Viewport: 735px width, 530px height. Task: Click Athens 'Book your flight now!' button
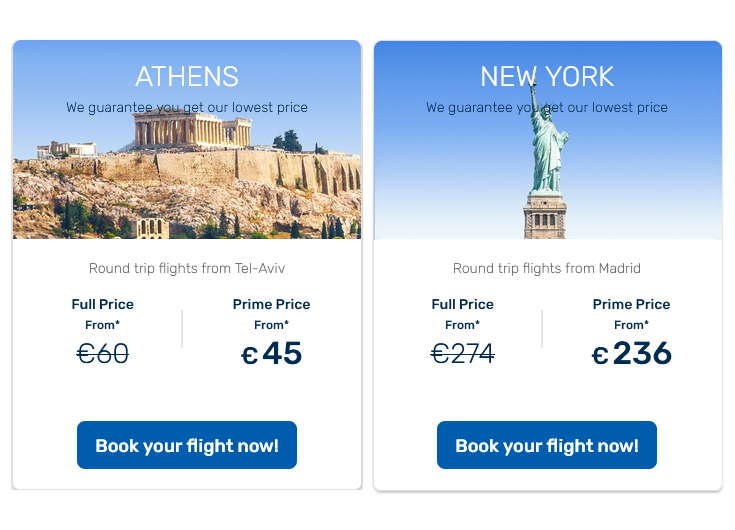click(x=187, y=445)
